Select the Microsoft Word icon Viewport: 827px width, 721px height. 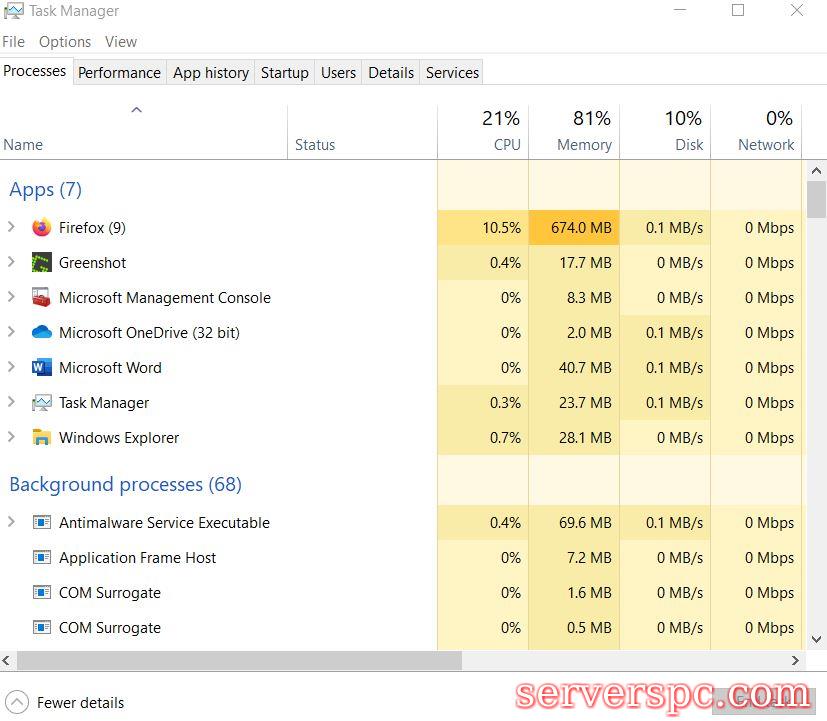click(x=41, y=368)
